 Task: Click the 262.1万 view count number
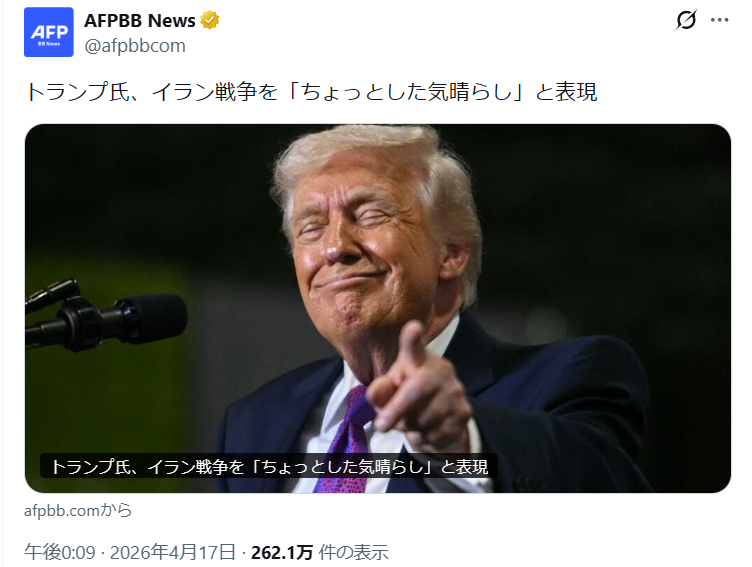[x=282, y=553]
